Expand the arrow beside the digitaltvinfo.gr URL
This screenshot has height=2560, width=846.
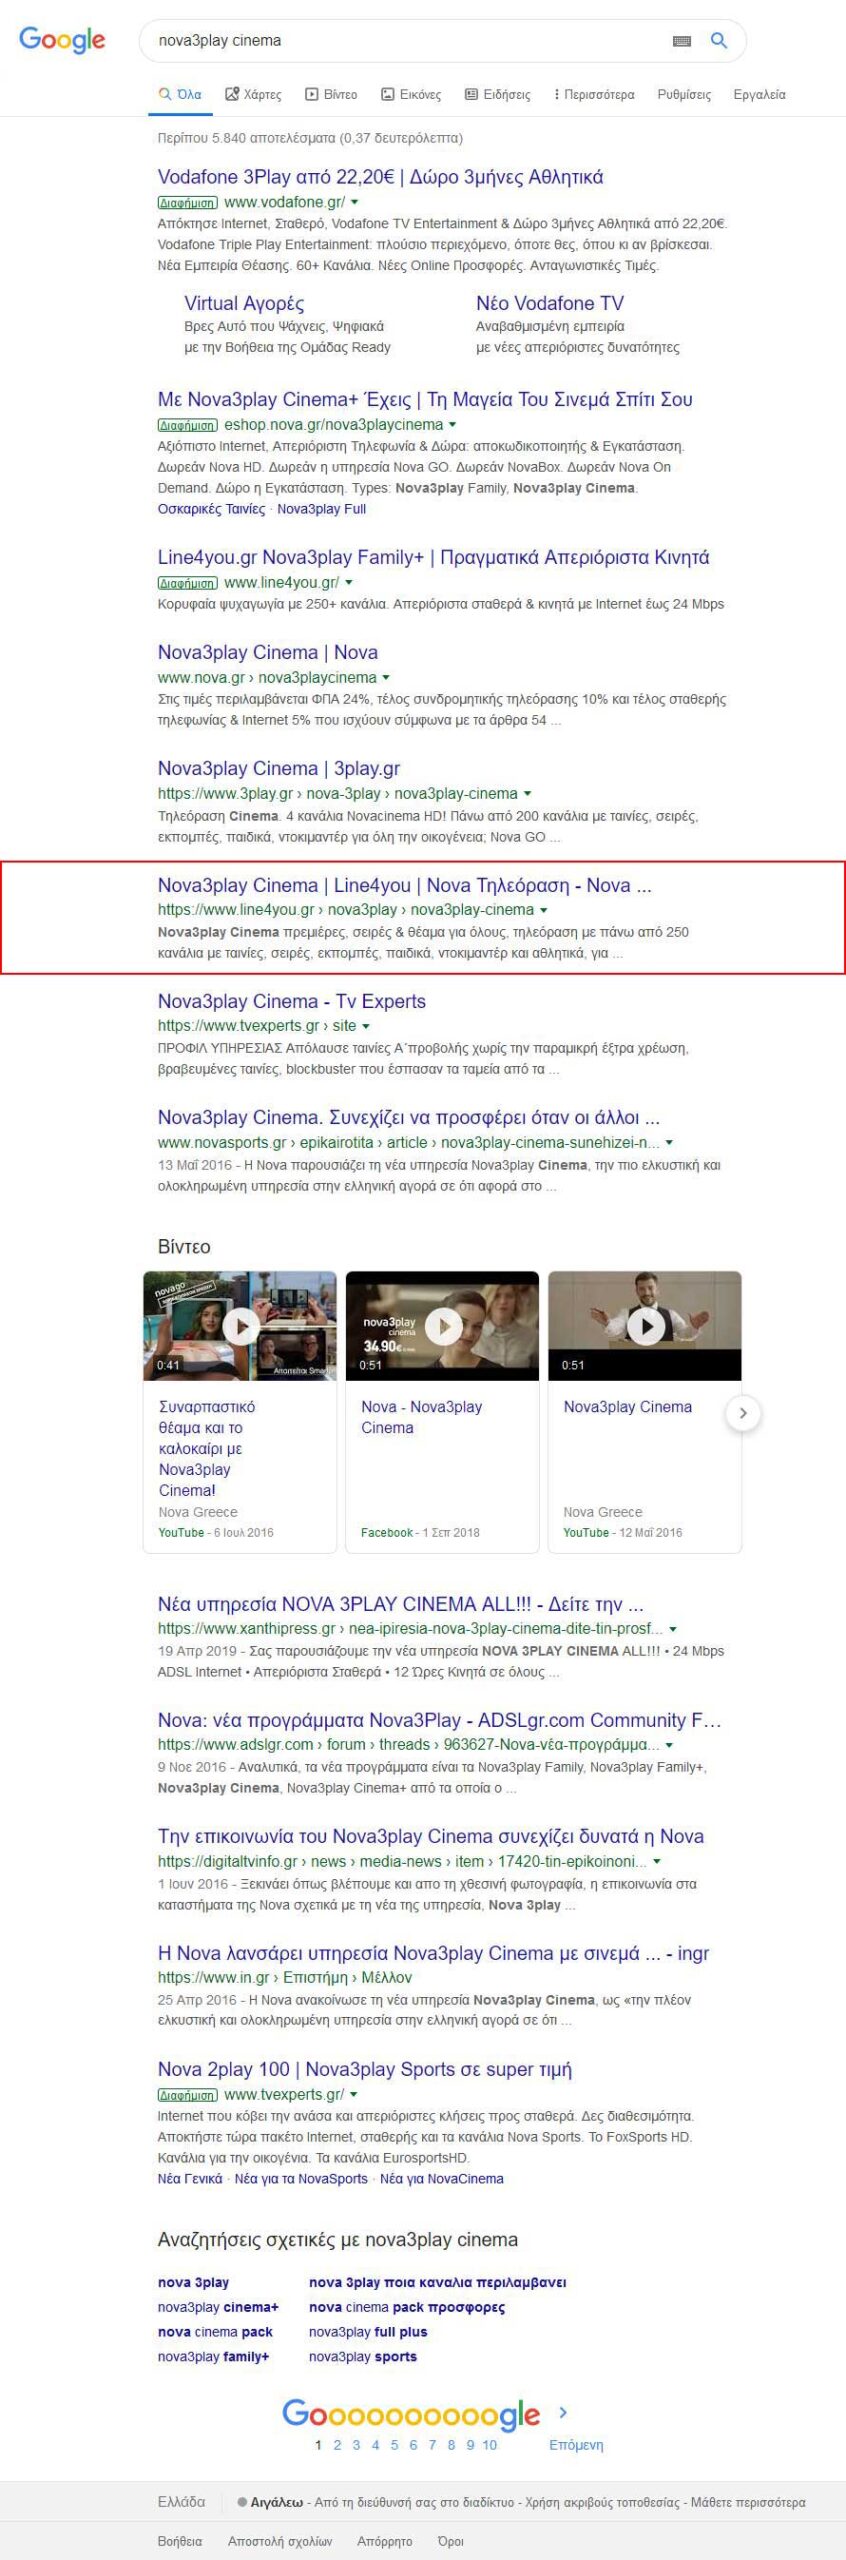point(656,1862)
